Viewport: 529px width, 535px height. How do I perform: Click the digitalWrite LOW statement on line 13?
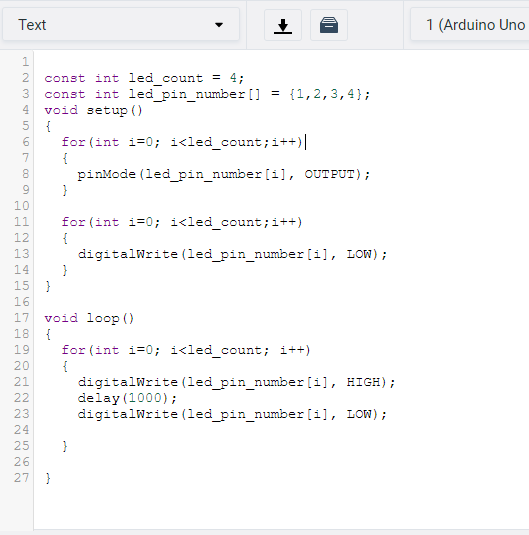[232, 254]
